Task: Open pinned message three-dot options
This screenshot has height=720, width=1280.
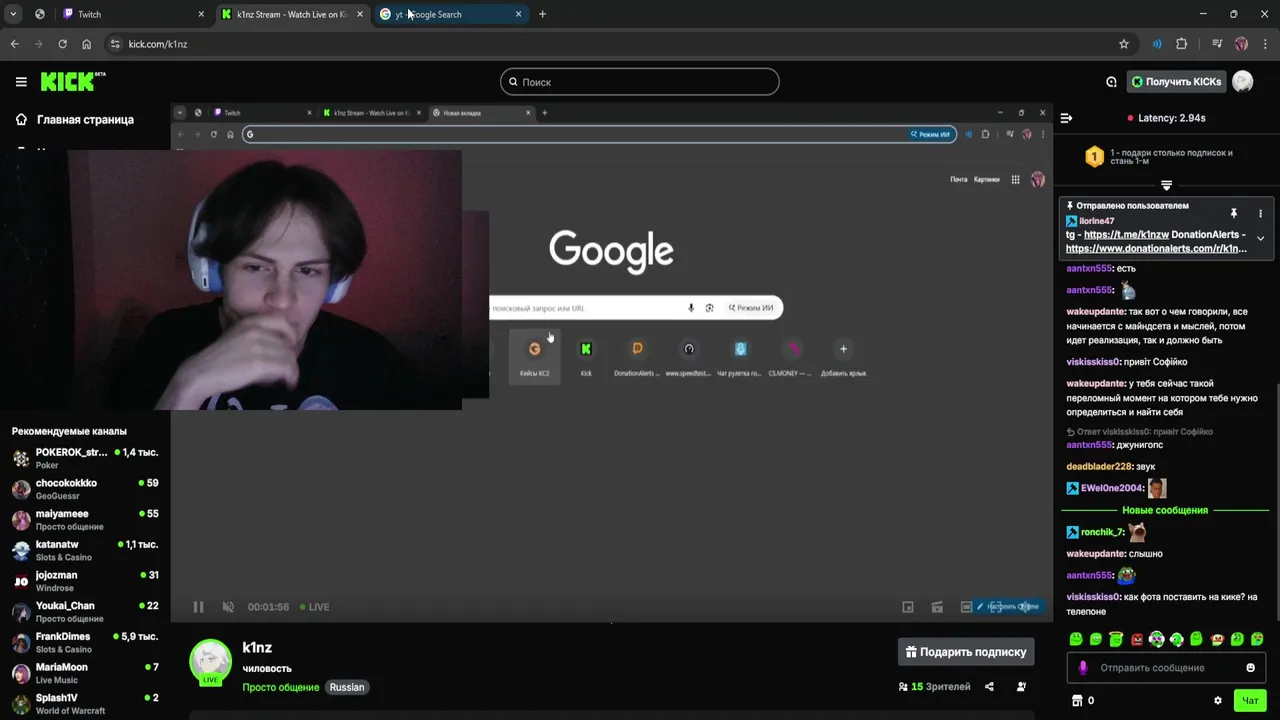Action: (1260, 213)
